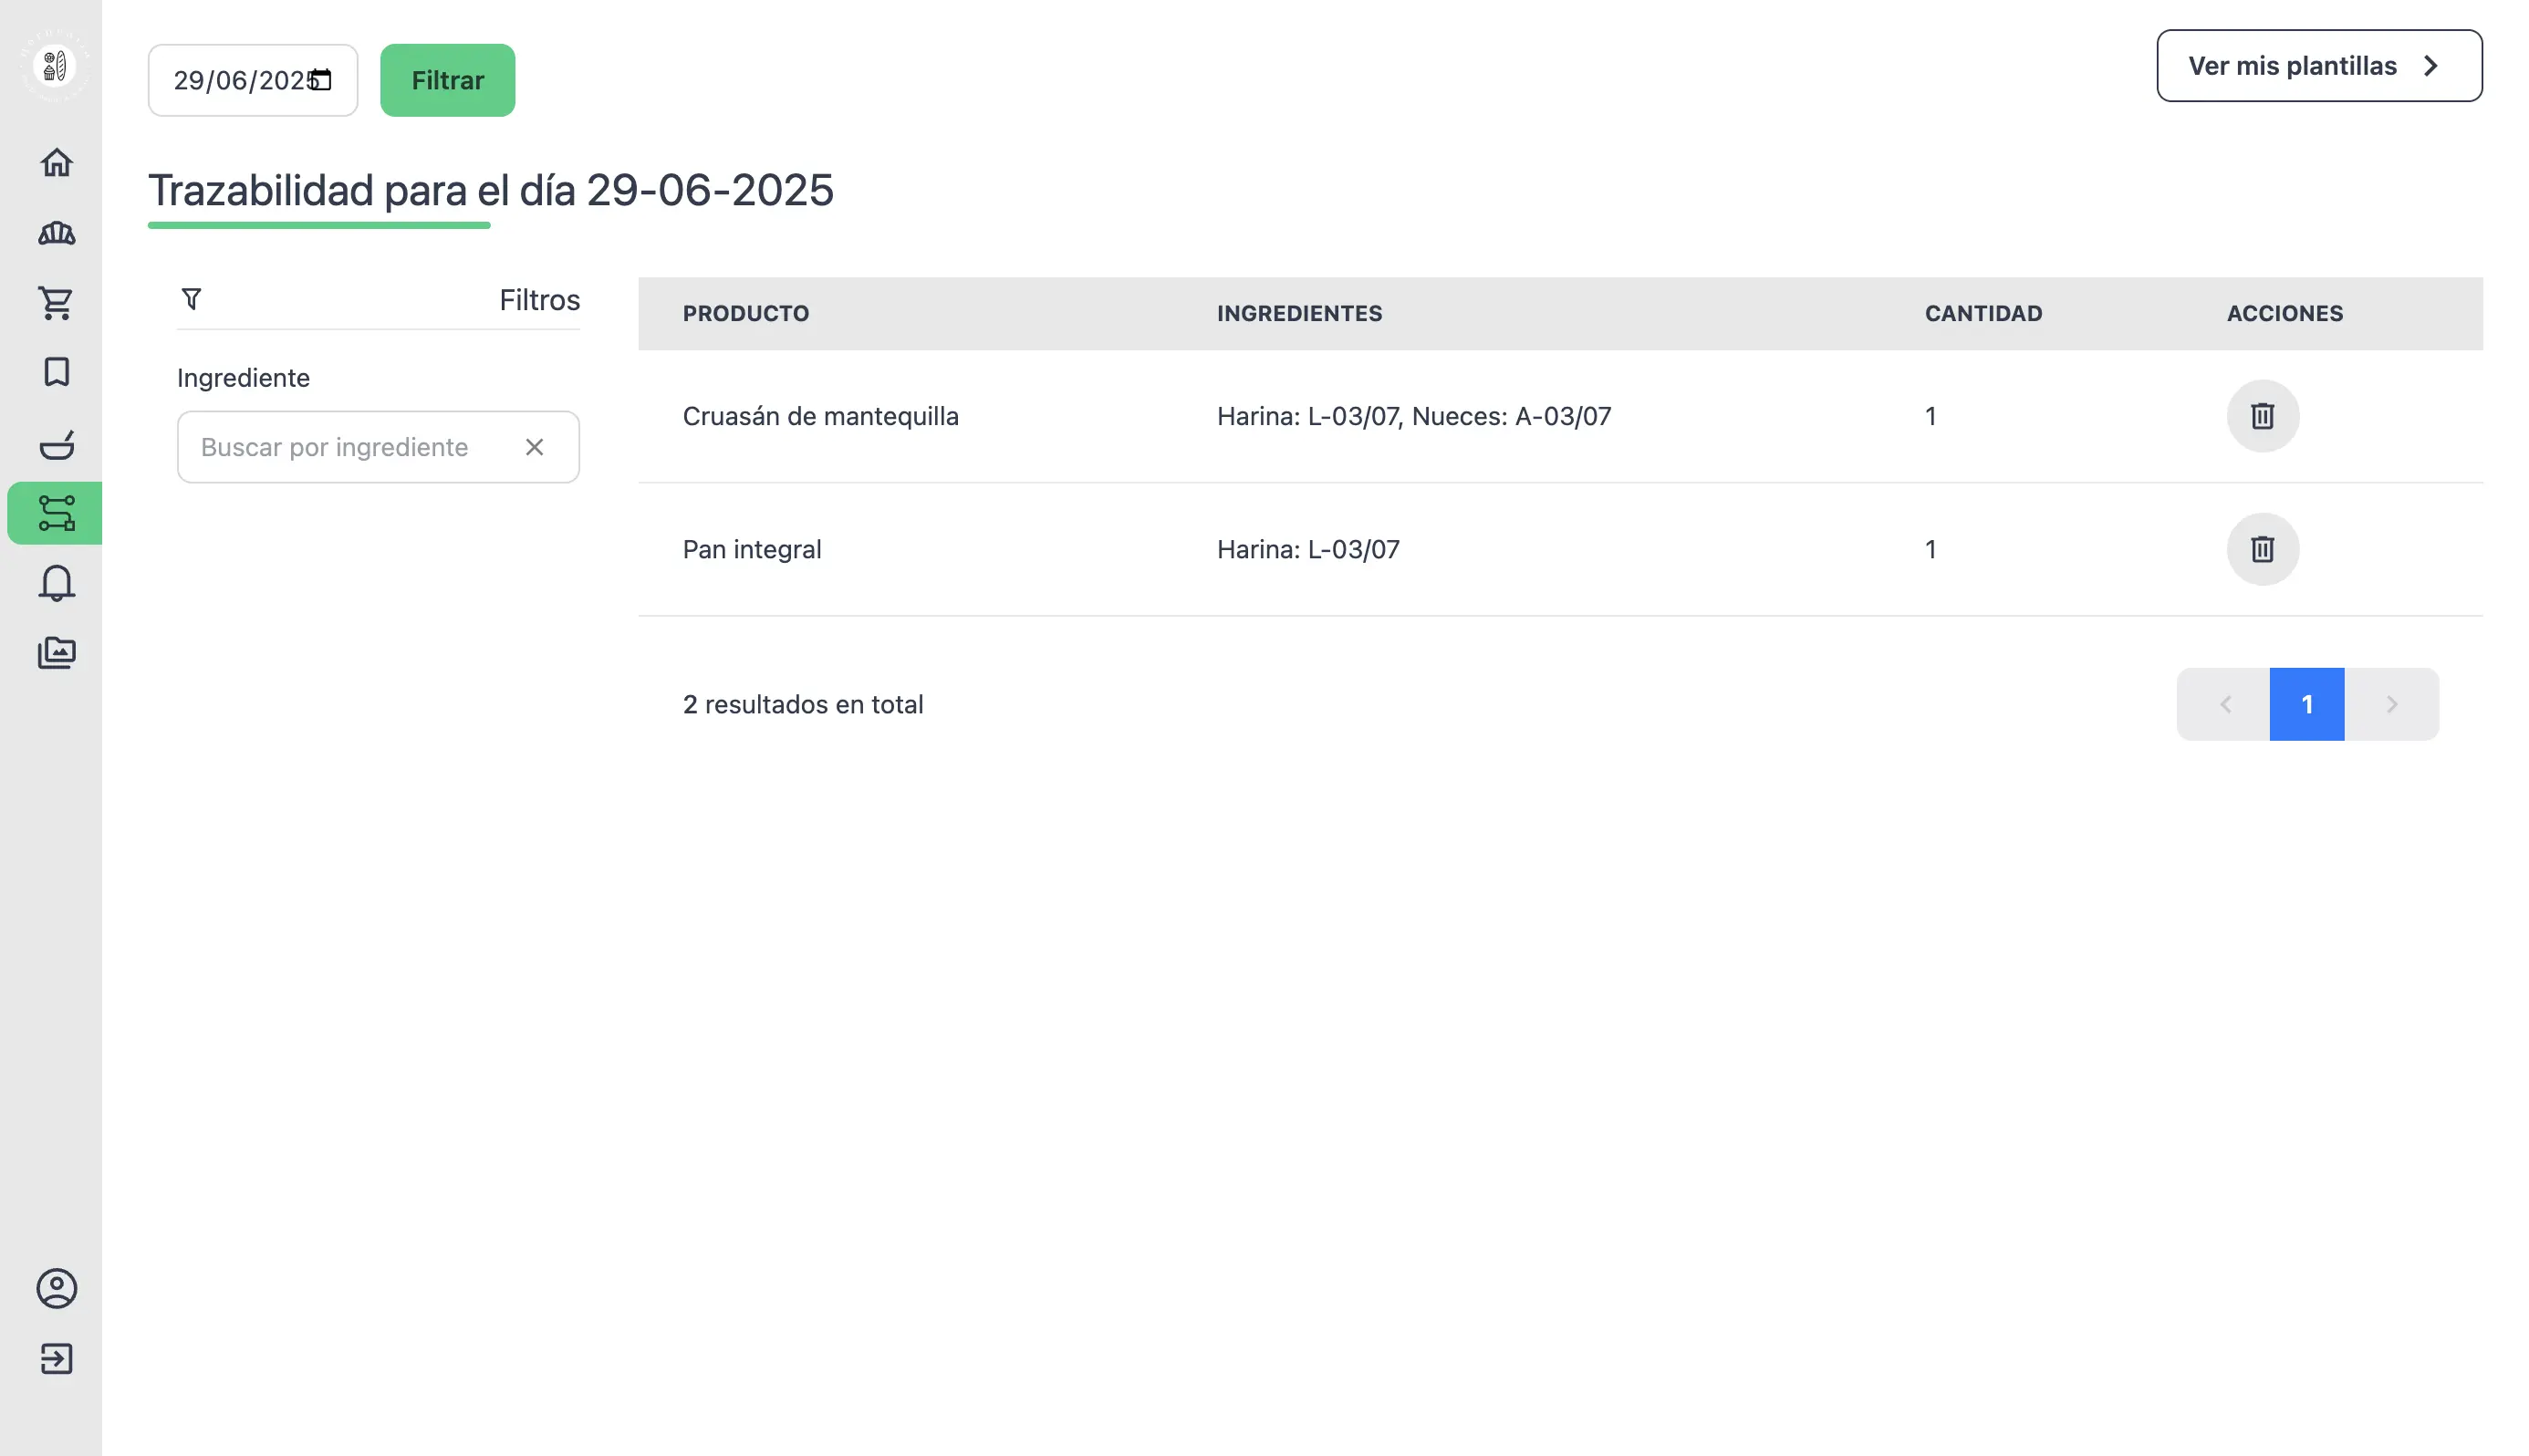Open notifications bell in sidebar

[56, 583]
